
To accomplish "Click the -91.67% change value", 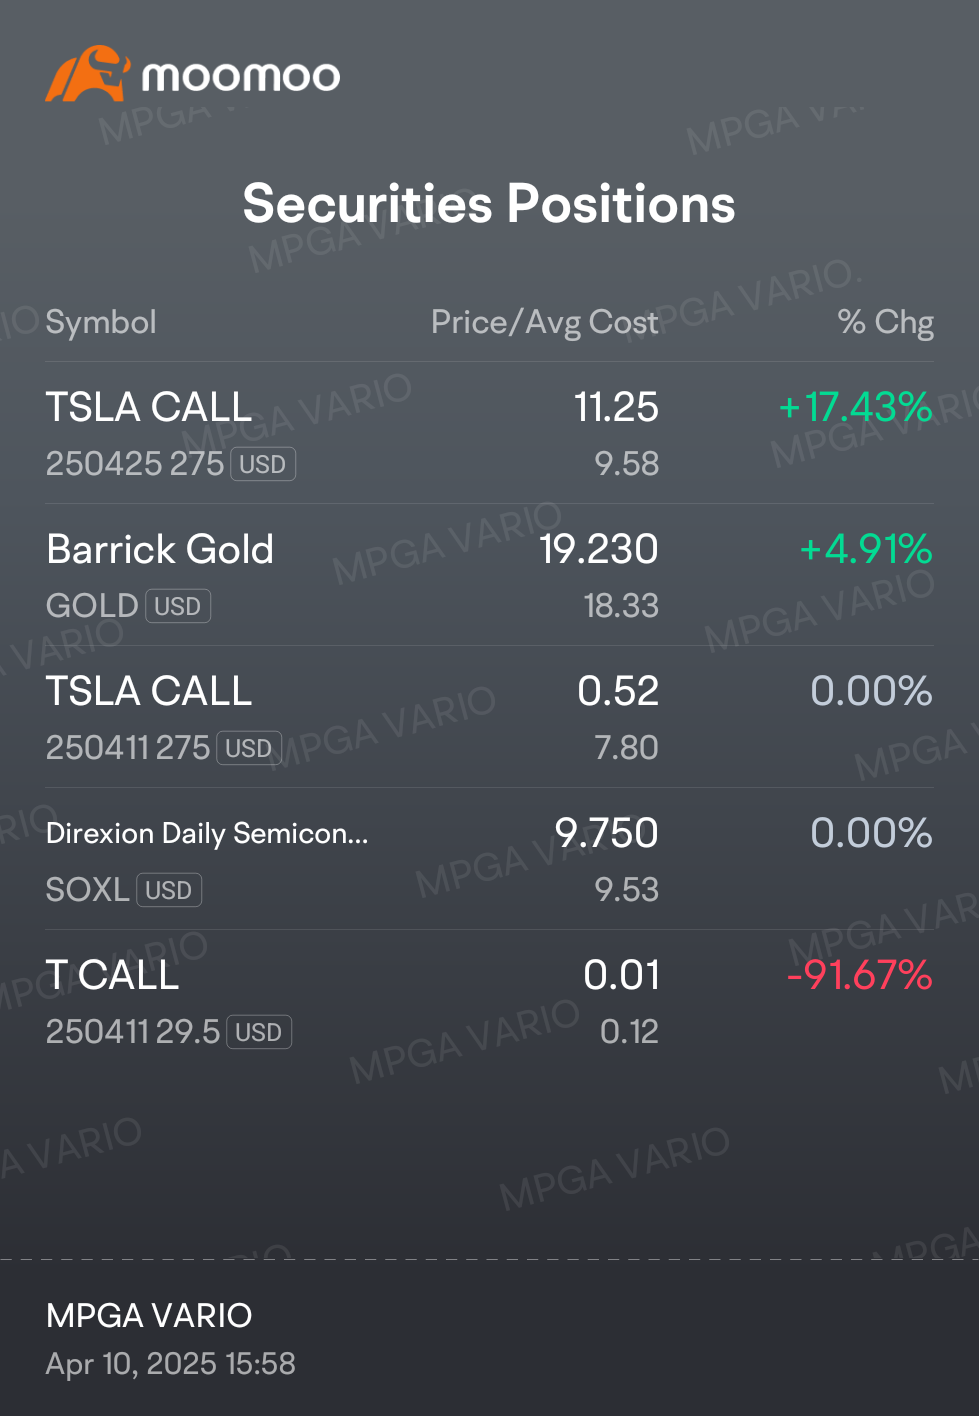I will pyautogui.click(x=860, y=975).
